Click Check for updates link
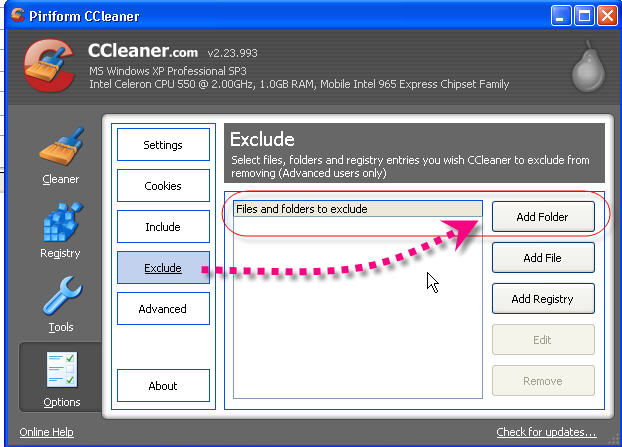This screenshot has width=622, height=447. [546, 432]
